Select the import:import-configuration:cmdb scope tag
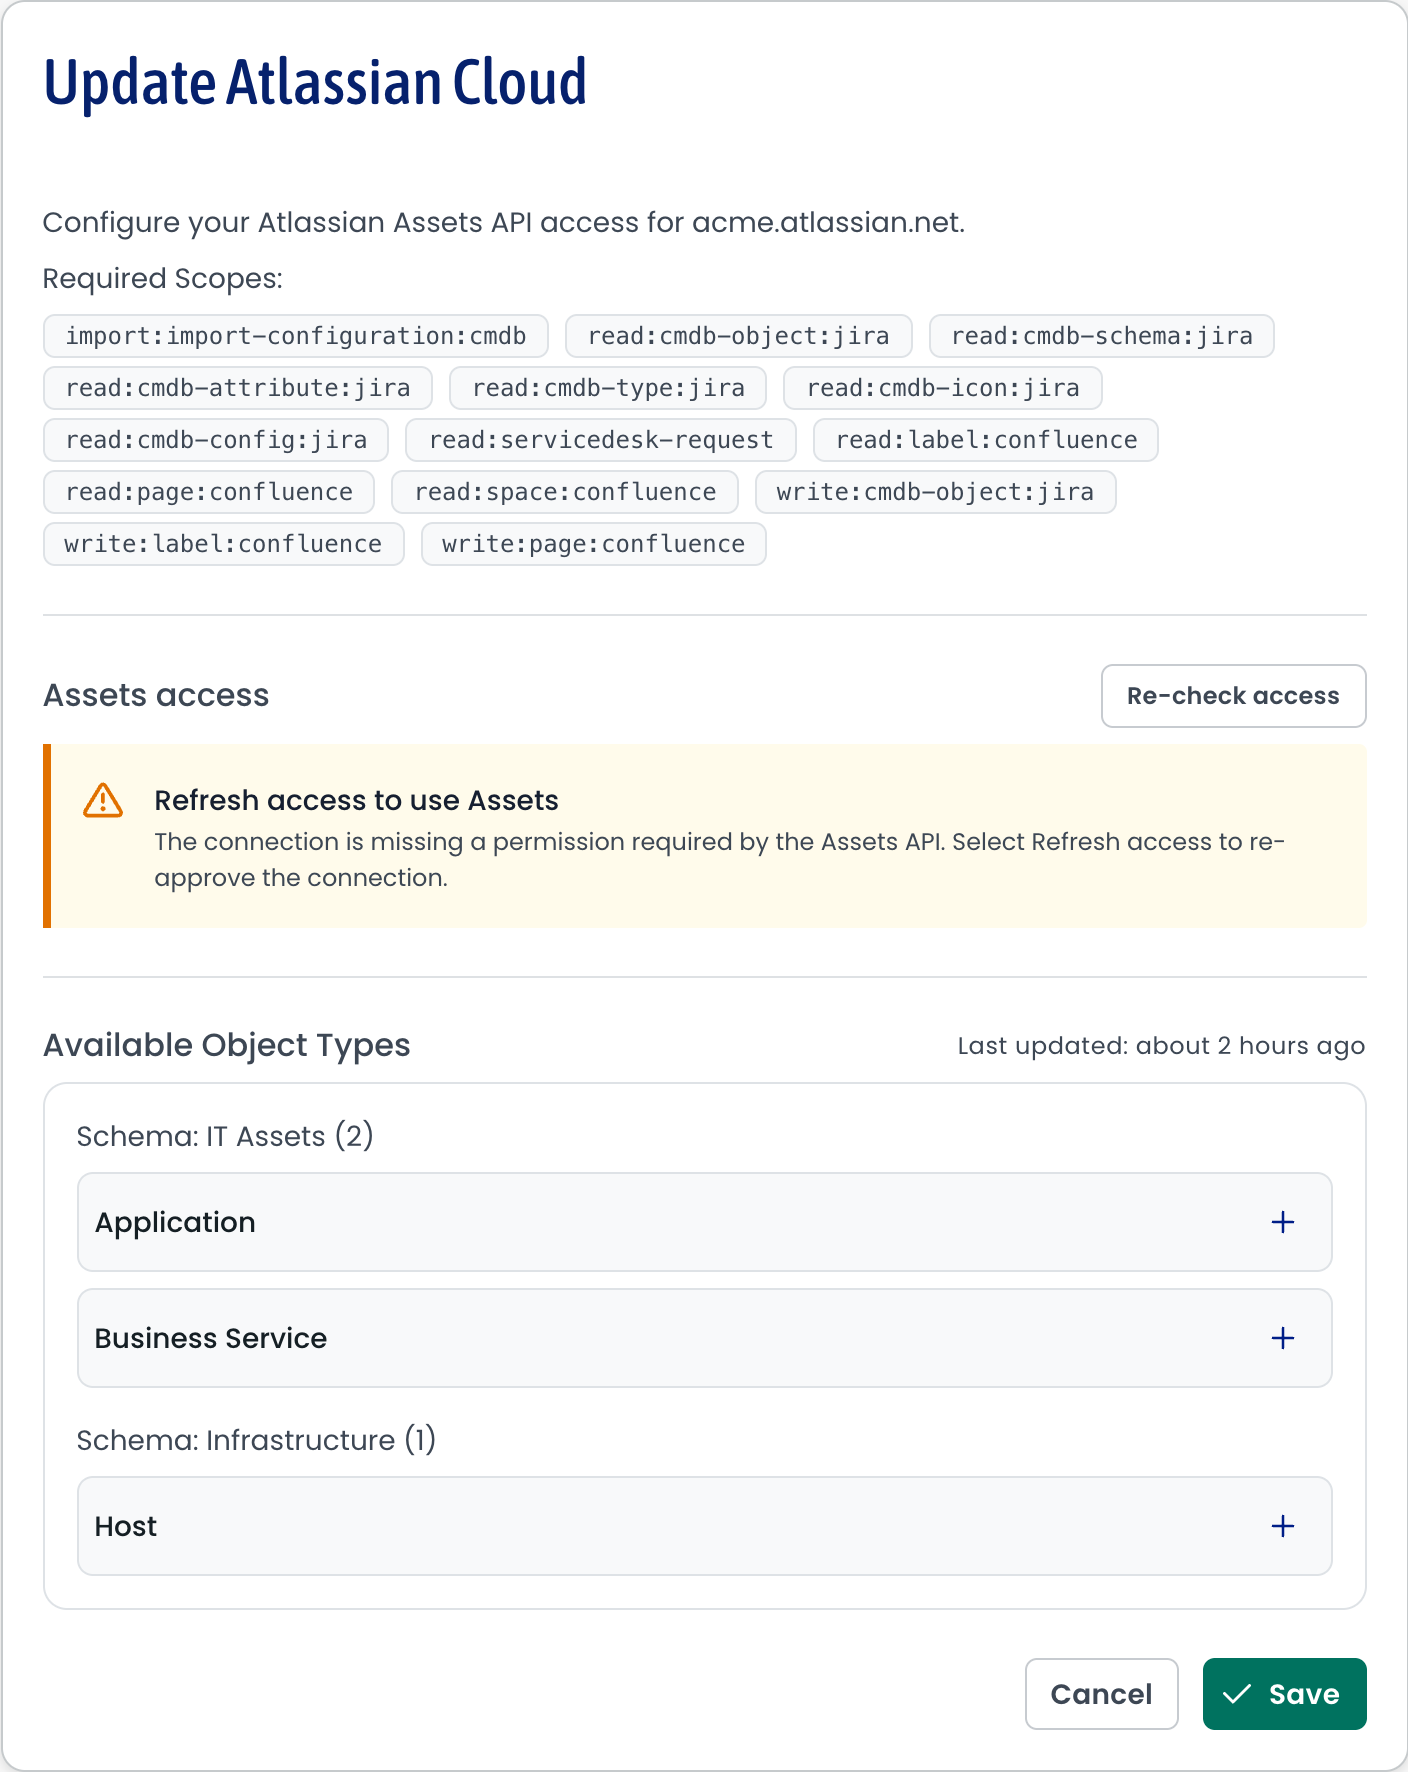 [296, 336]
